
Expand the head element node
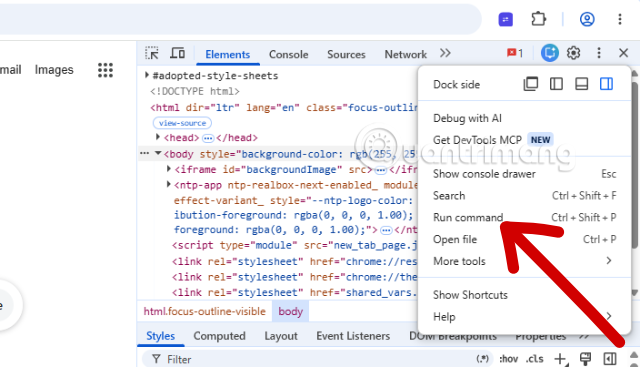pos(158,137)
